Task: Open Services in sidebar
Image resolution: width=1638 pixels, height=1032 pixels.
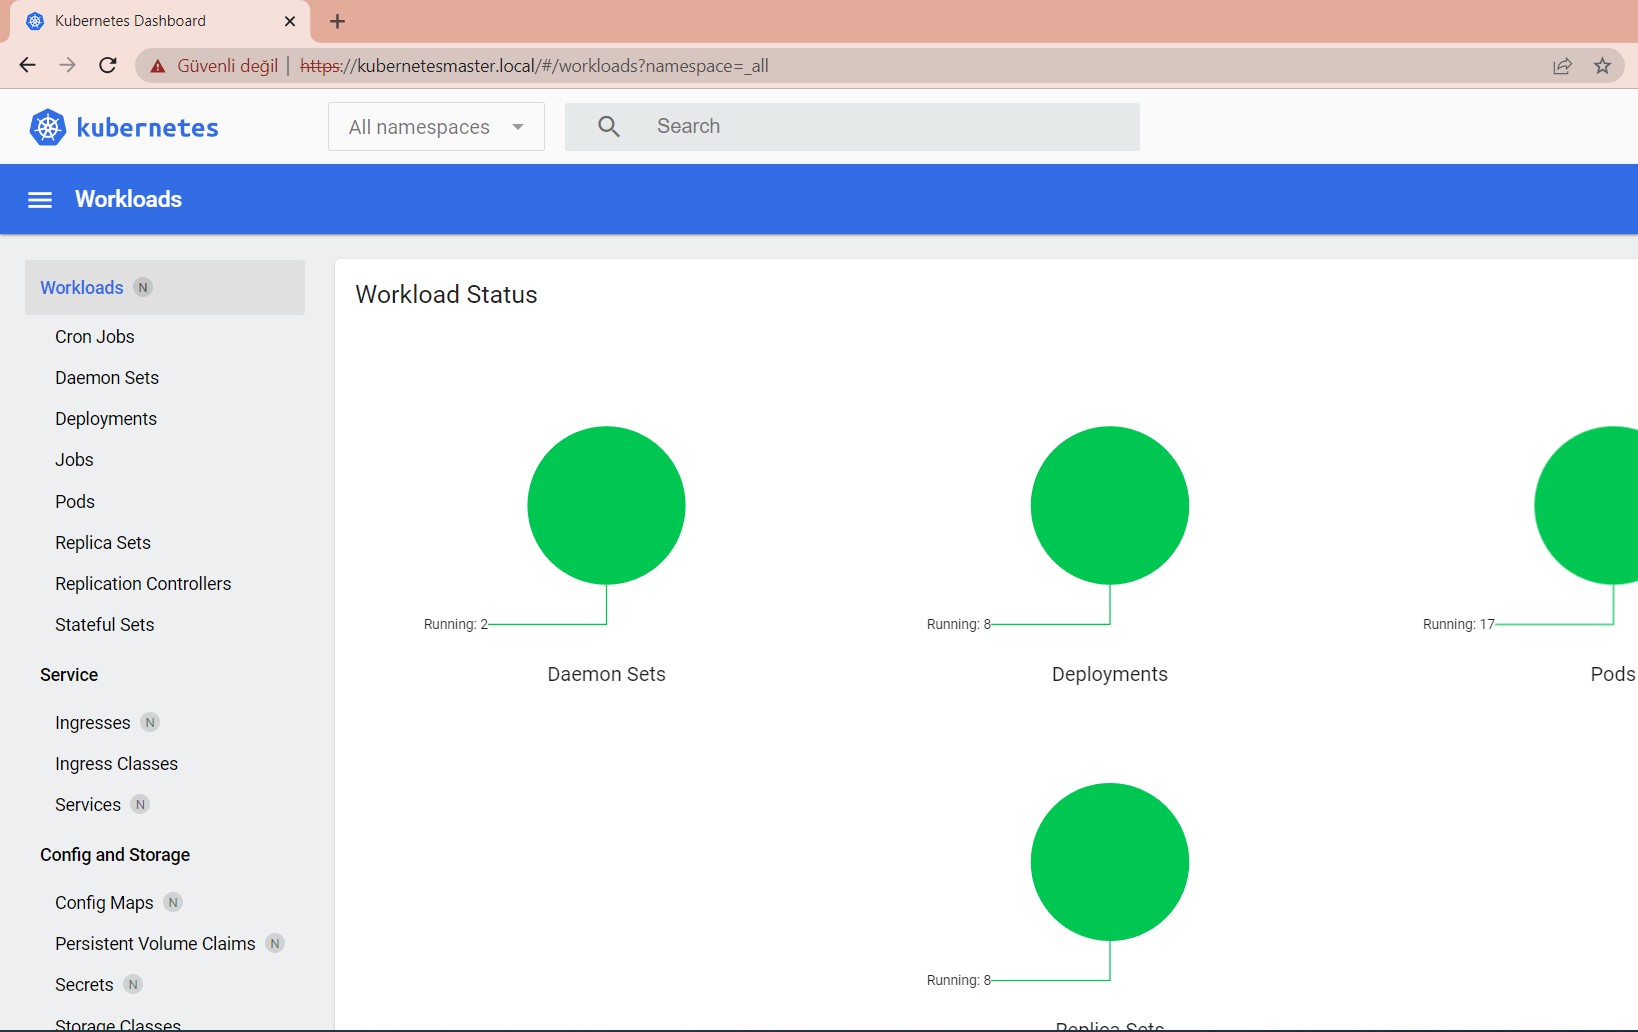Action: point(88,805)
